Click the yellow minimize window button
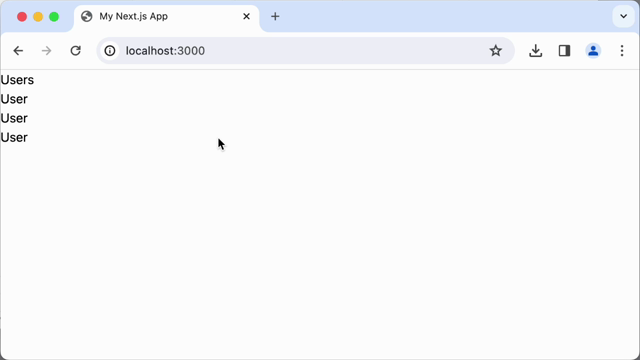 tap(38, 17)
